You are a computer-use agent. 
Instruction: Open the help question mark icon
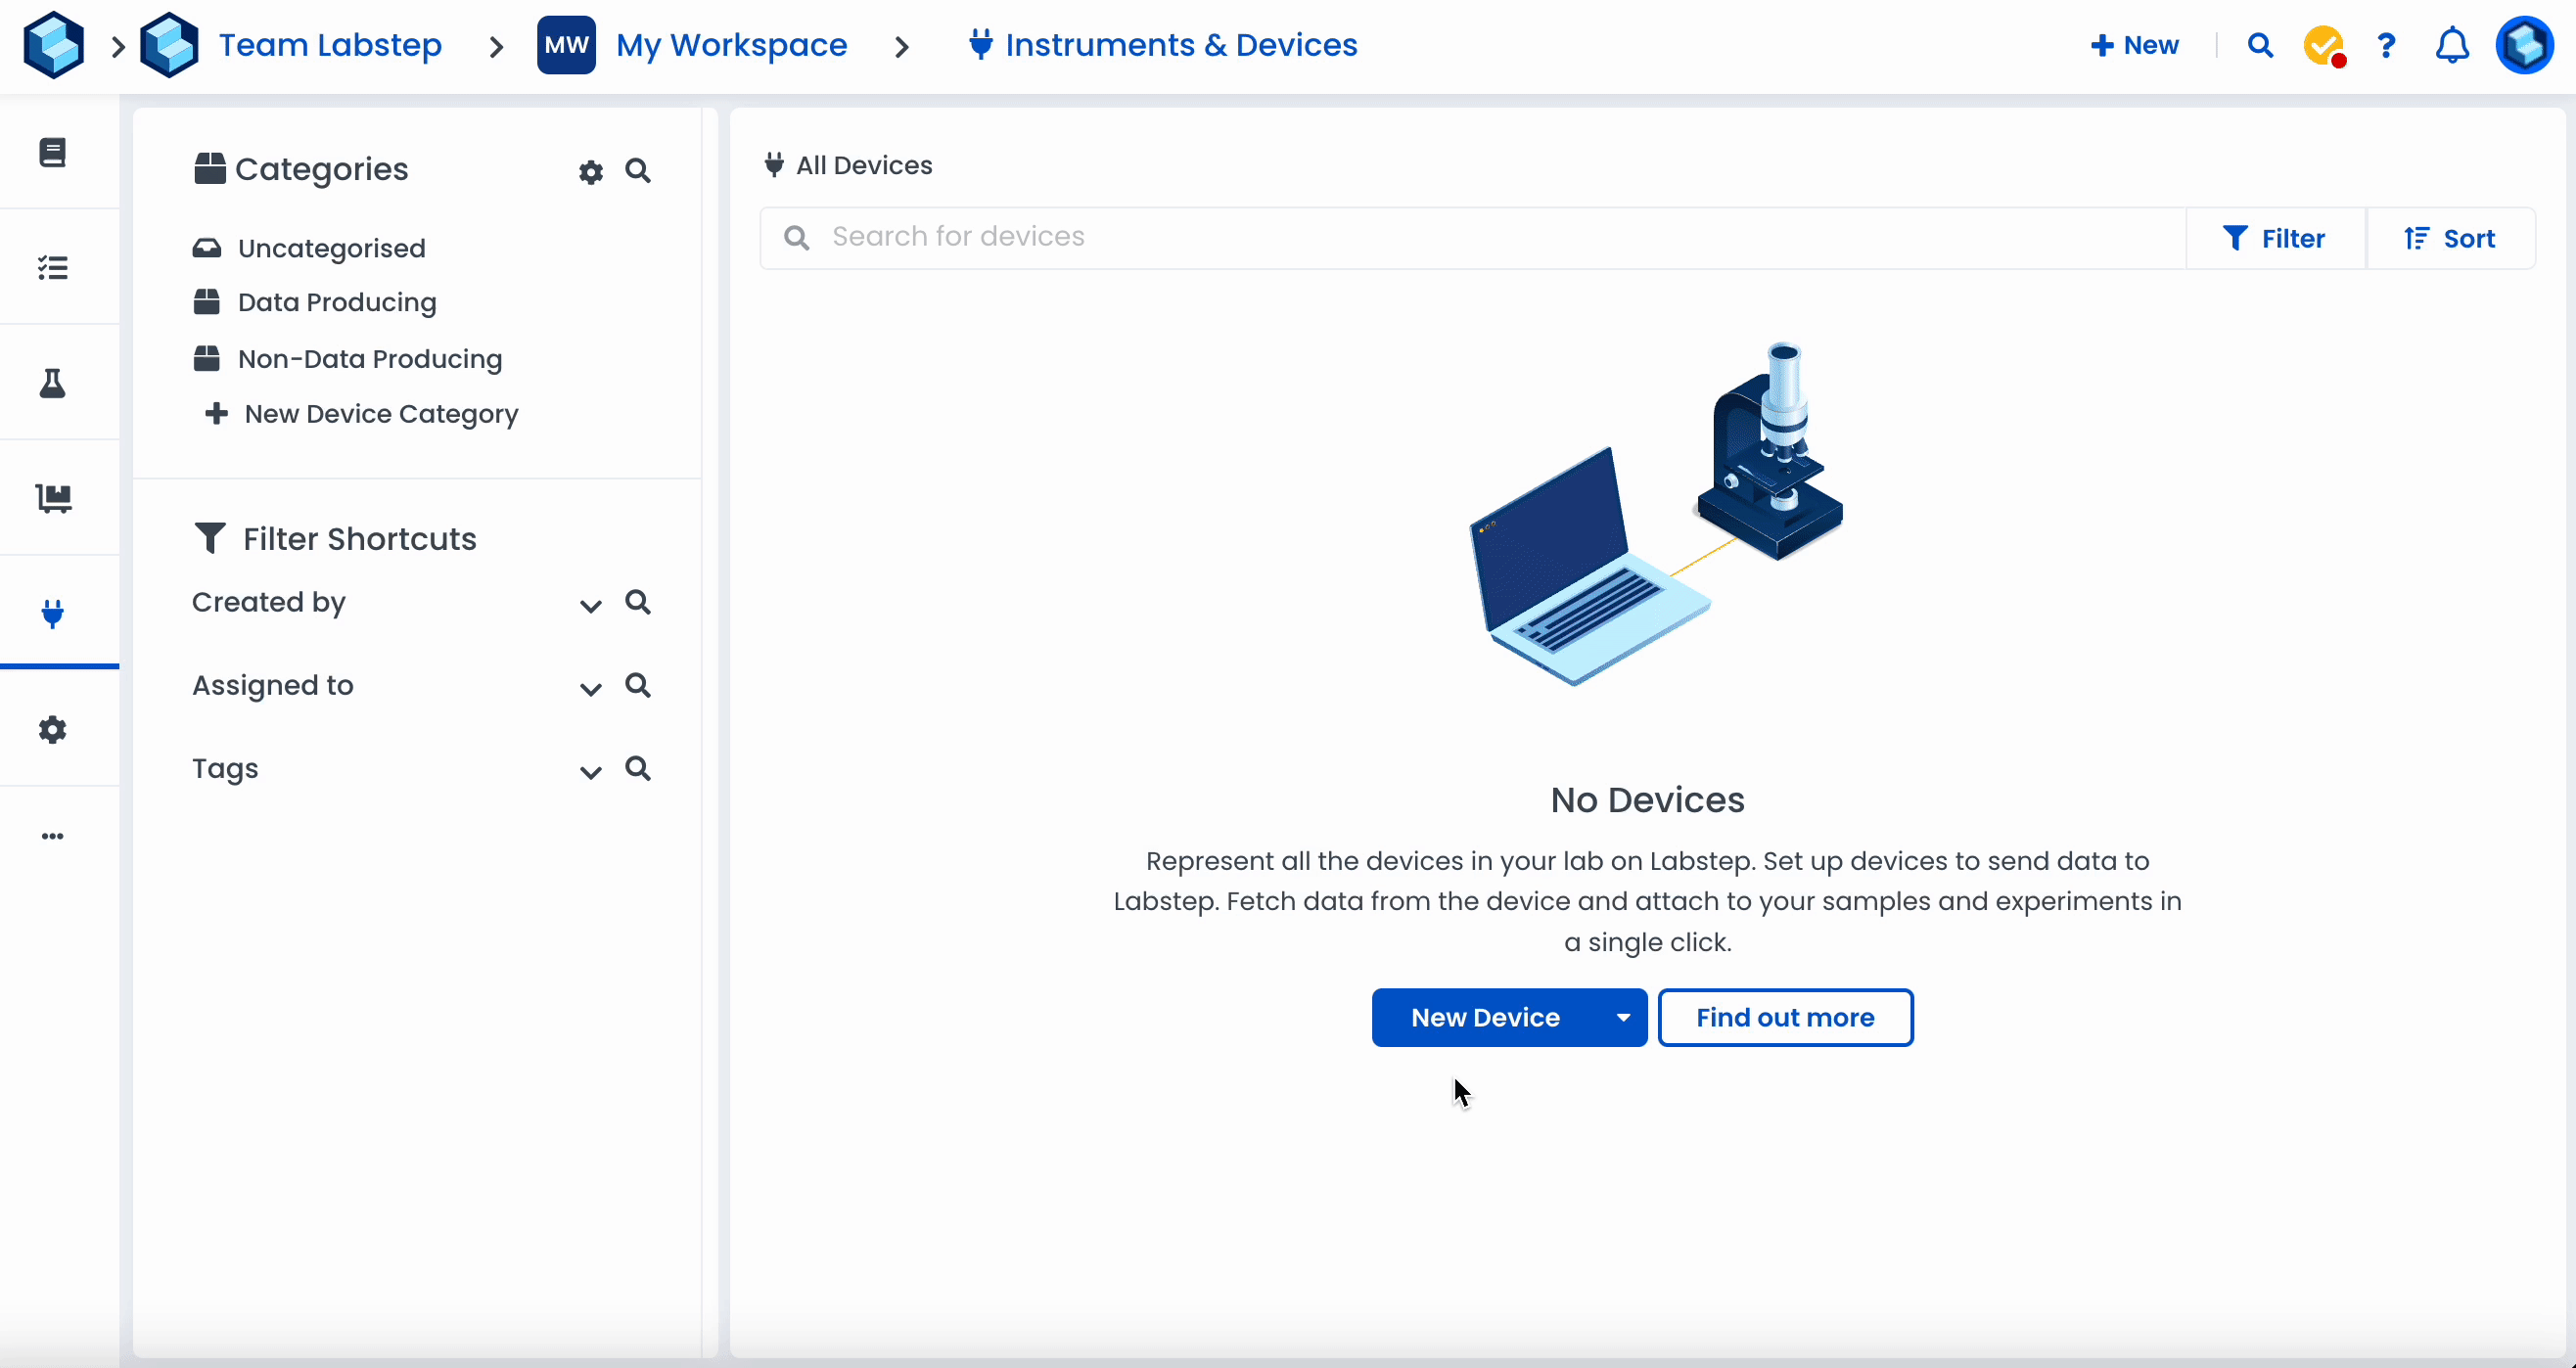click(2386, 46)
